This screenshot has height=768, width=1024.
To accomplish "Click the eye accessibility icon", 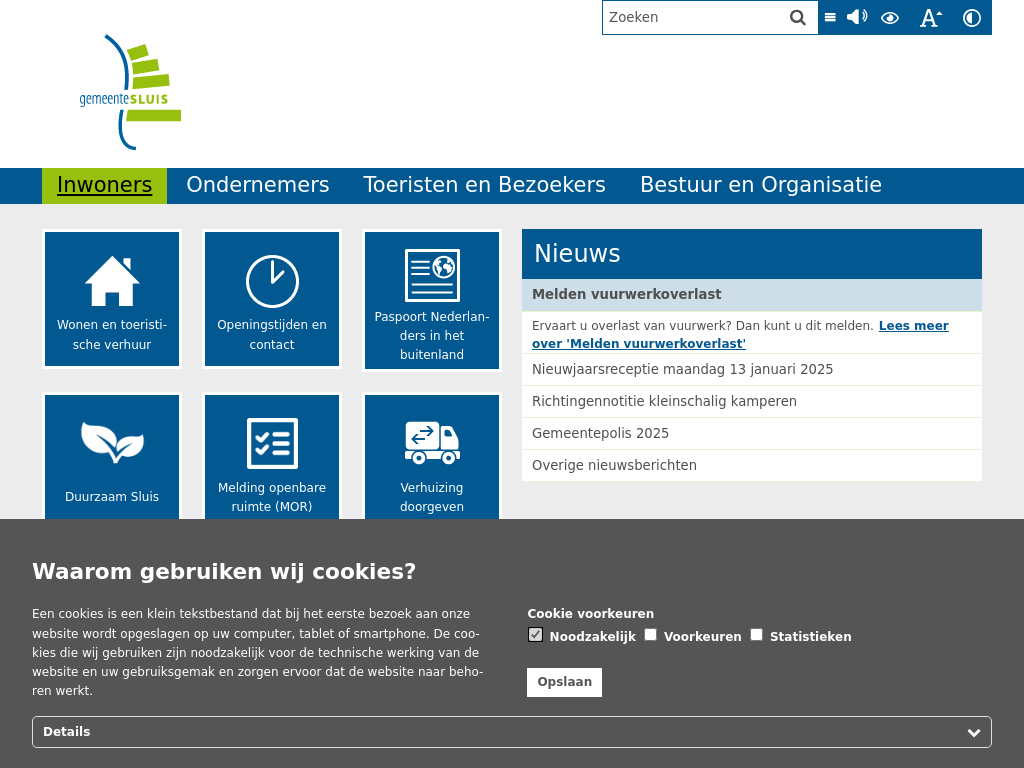I will pyautogui.click(x=890, y=18).
